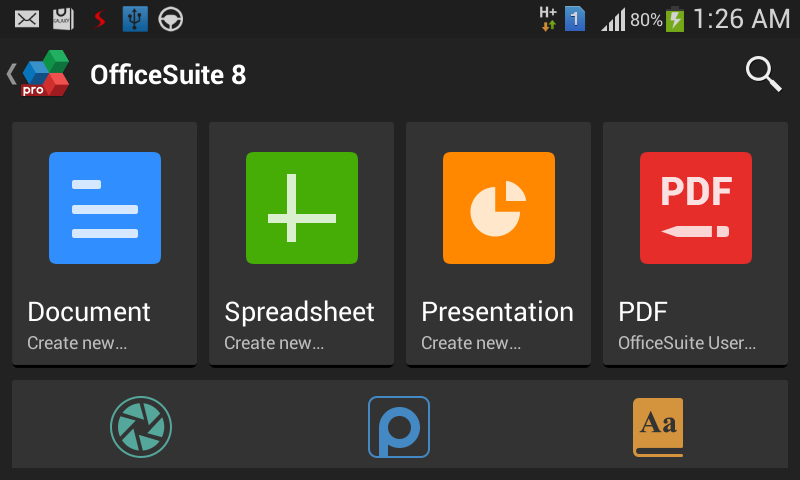800x480 pixels.
Task: Tap the steering wheel driving mode icon
Action: (170, 20)
